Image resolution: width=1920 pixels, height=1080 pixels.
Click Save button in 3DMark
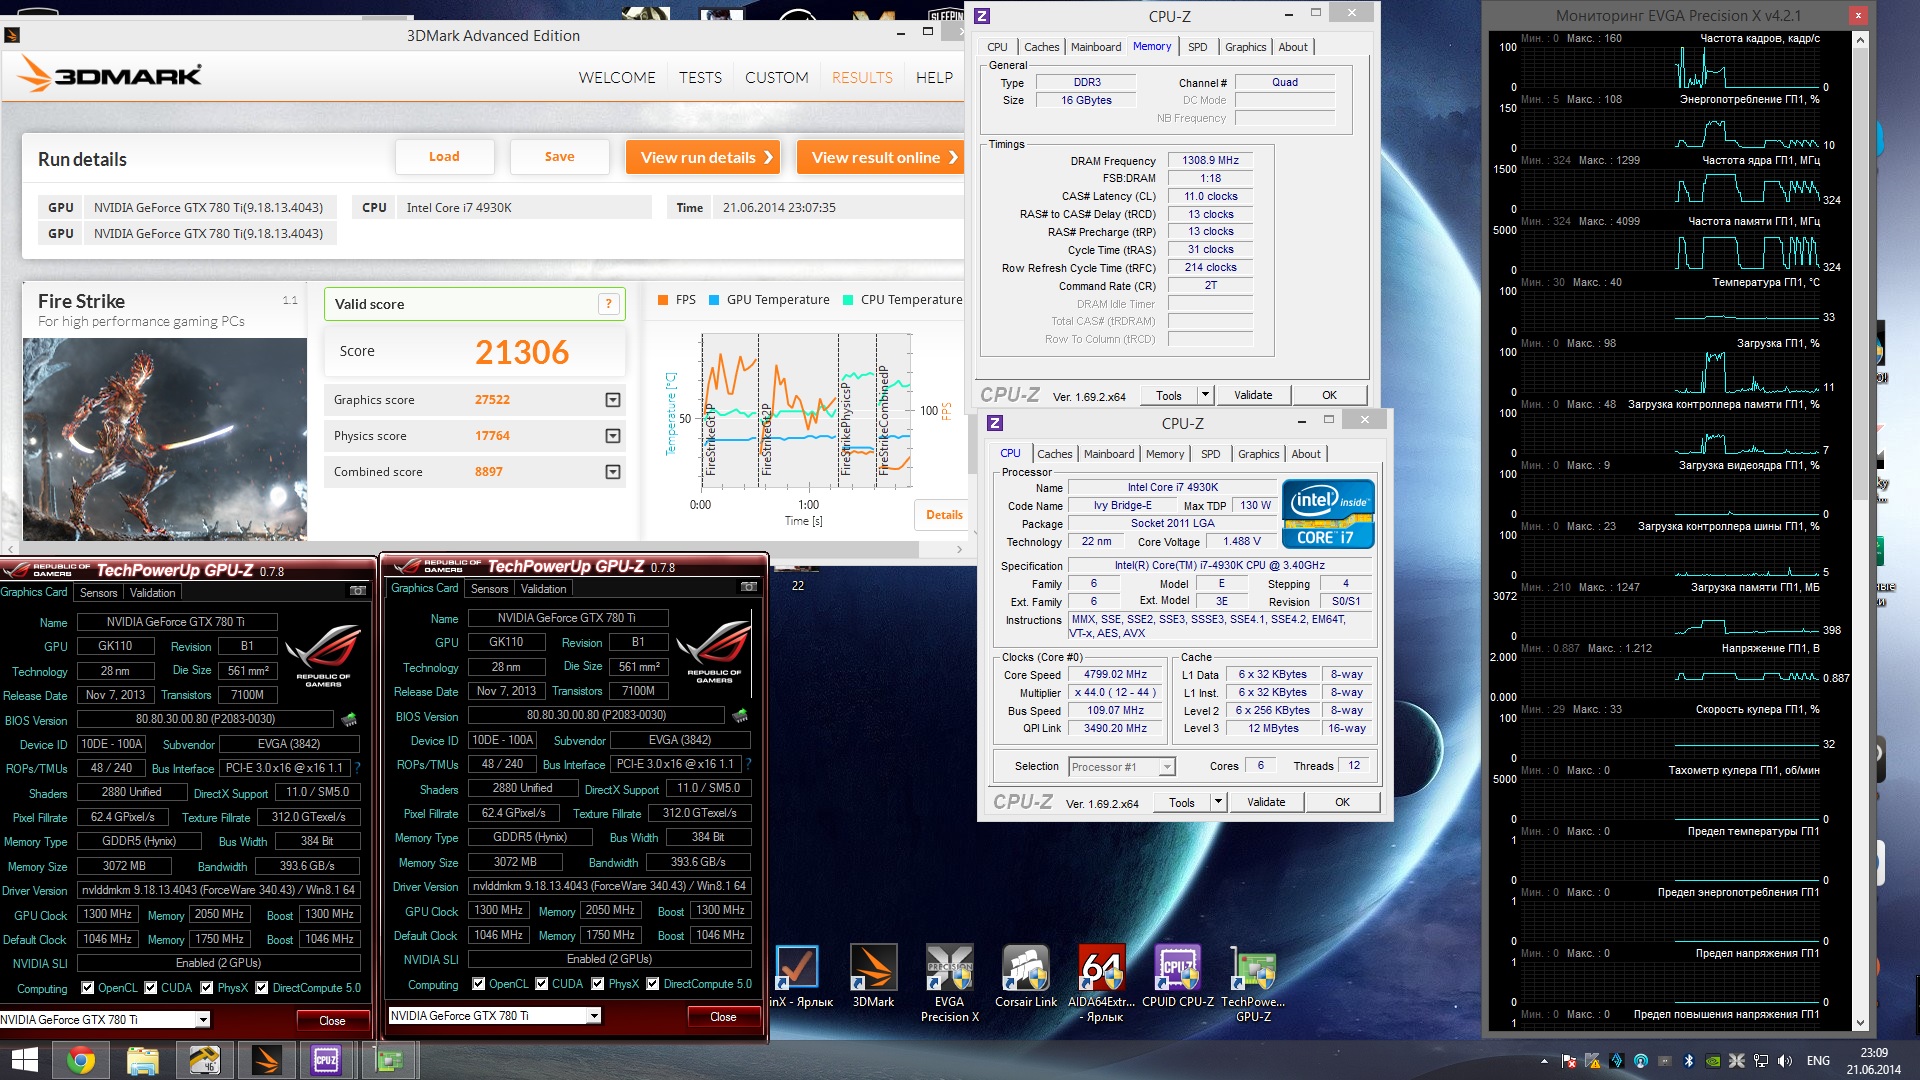(560, 157)
